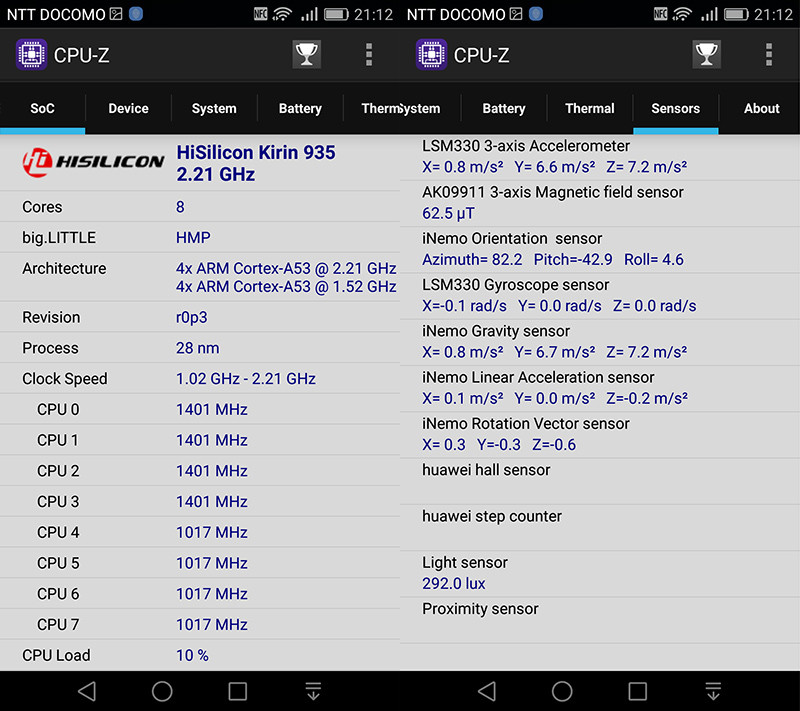Tap hide navigation bar arrow on right screen
Image resolution: width=800 pixels, height=711 pixels.
click(x=713, y=691)
